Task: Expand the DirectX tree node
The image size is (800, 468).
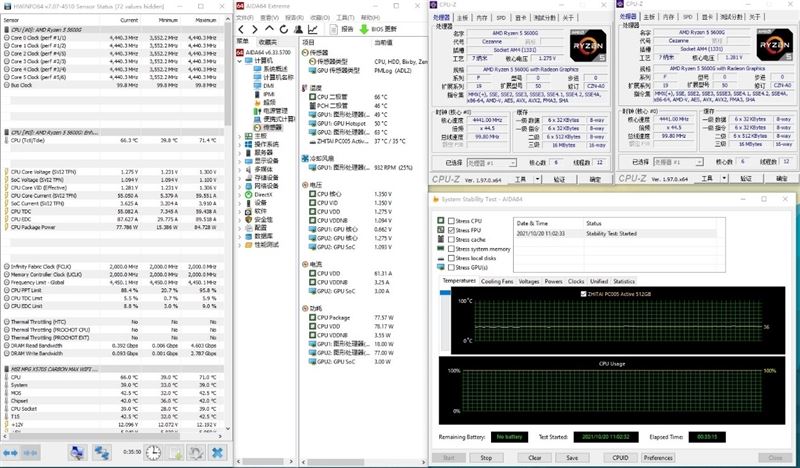Action: [x=238, y=194]
